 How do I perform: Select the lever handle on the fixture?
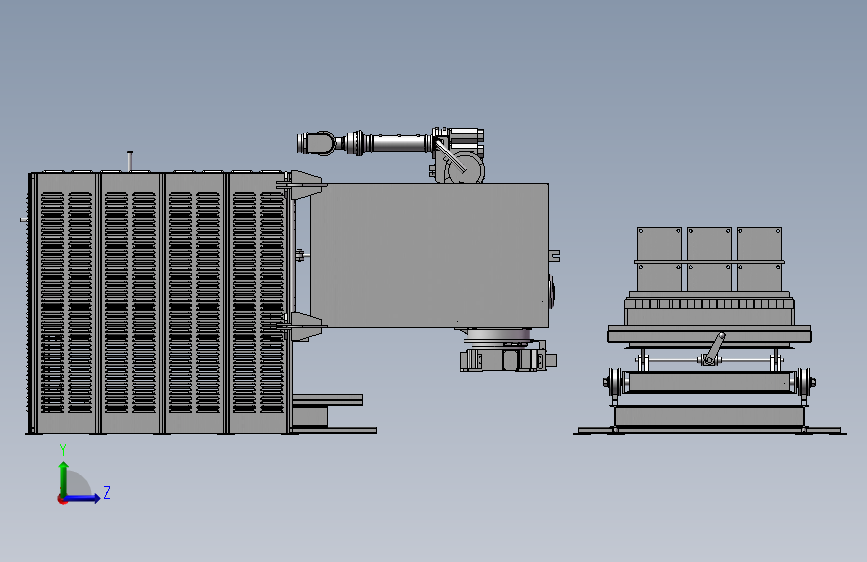click(x=714, y=348)
